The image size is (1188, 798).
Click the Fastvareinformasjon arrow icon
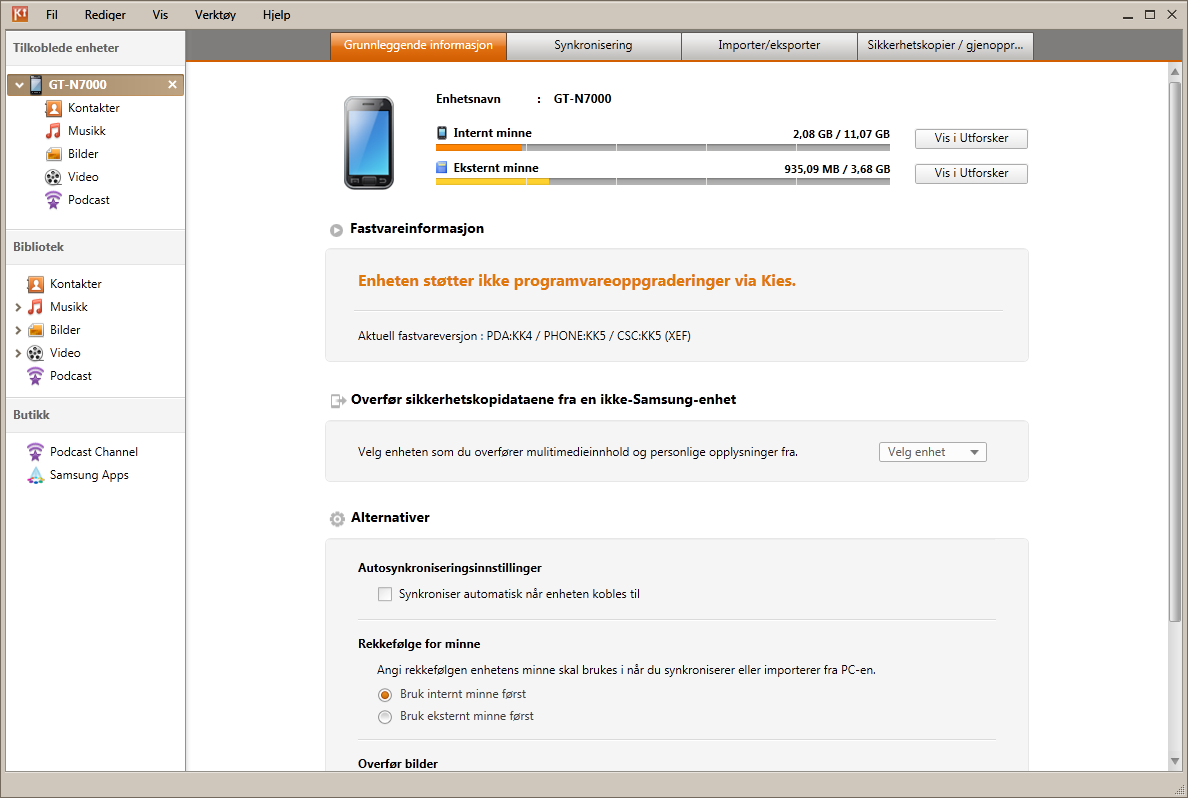coord(336,230)
